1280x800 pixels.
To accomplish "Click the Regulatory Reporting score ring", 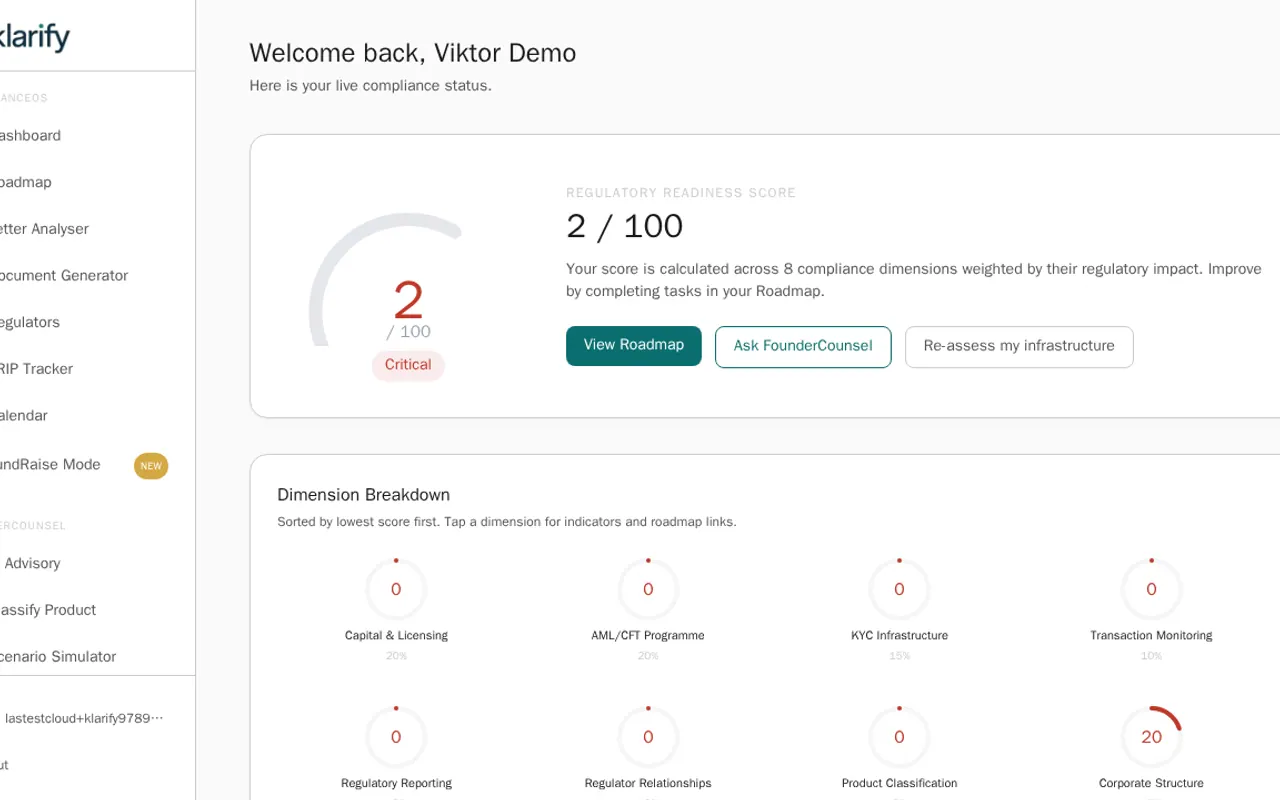I will pyautogui.click(x=396, y=737).
